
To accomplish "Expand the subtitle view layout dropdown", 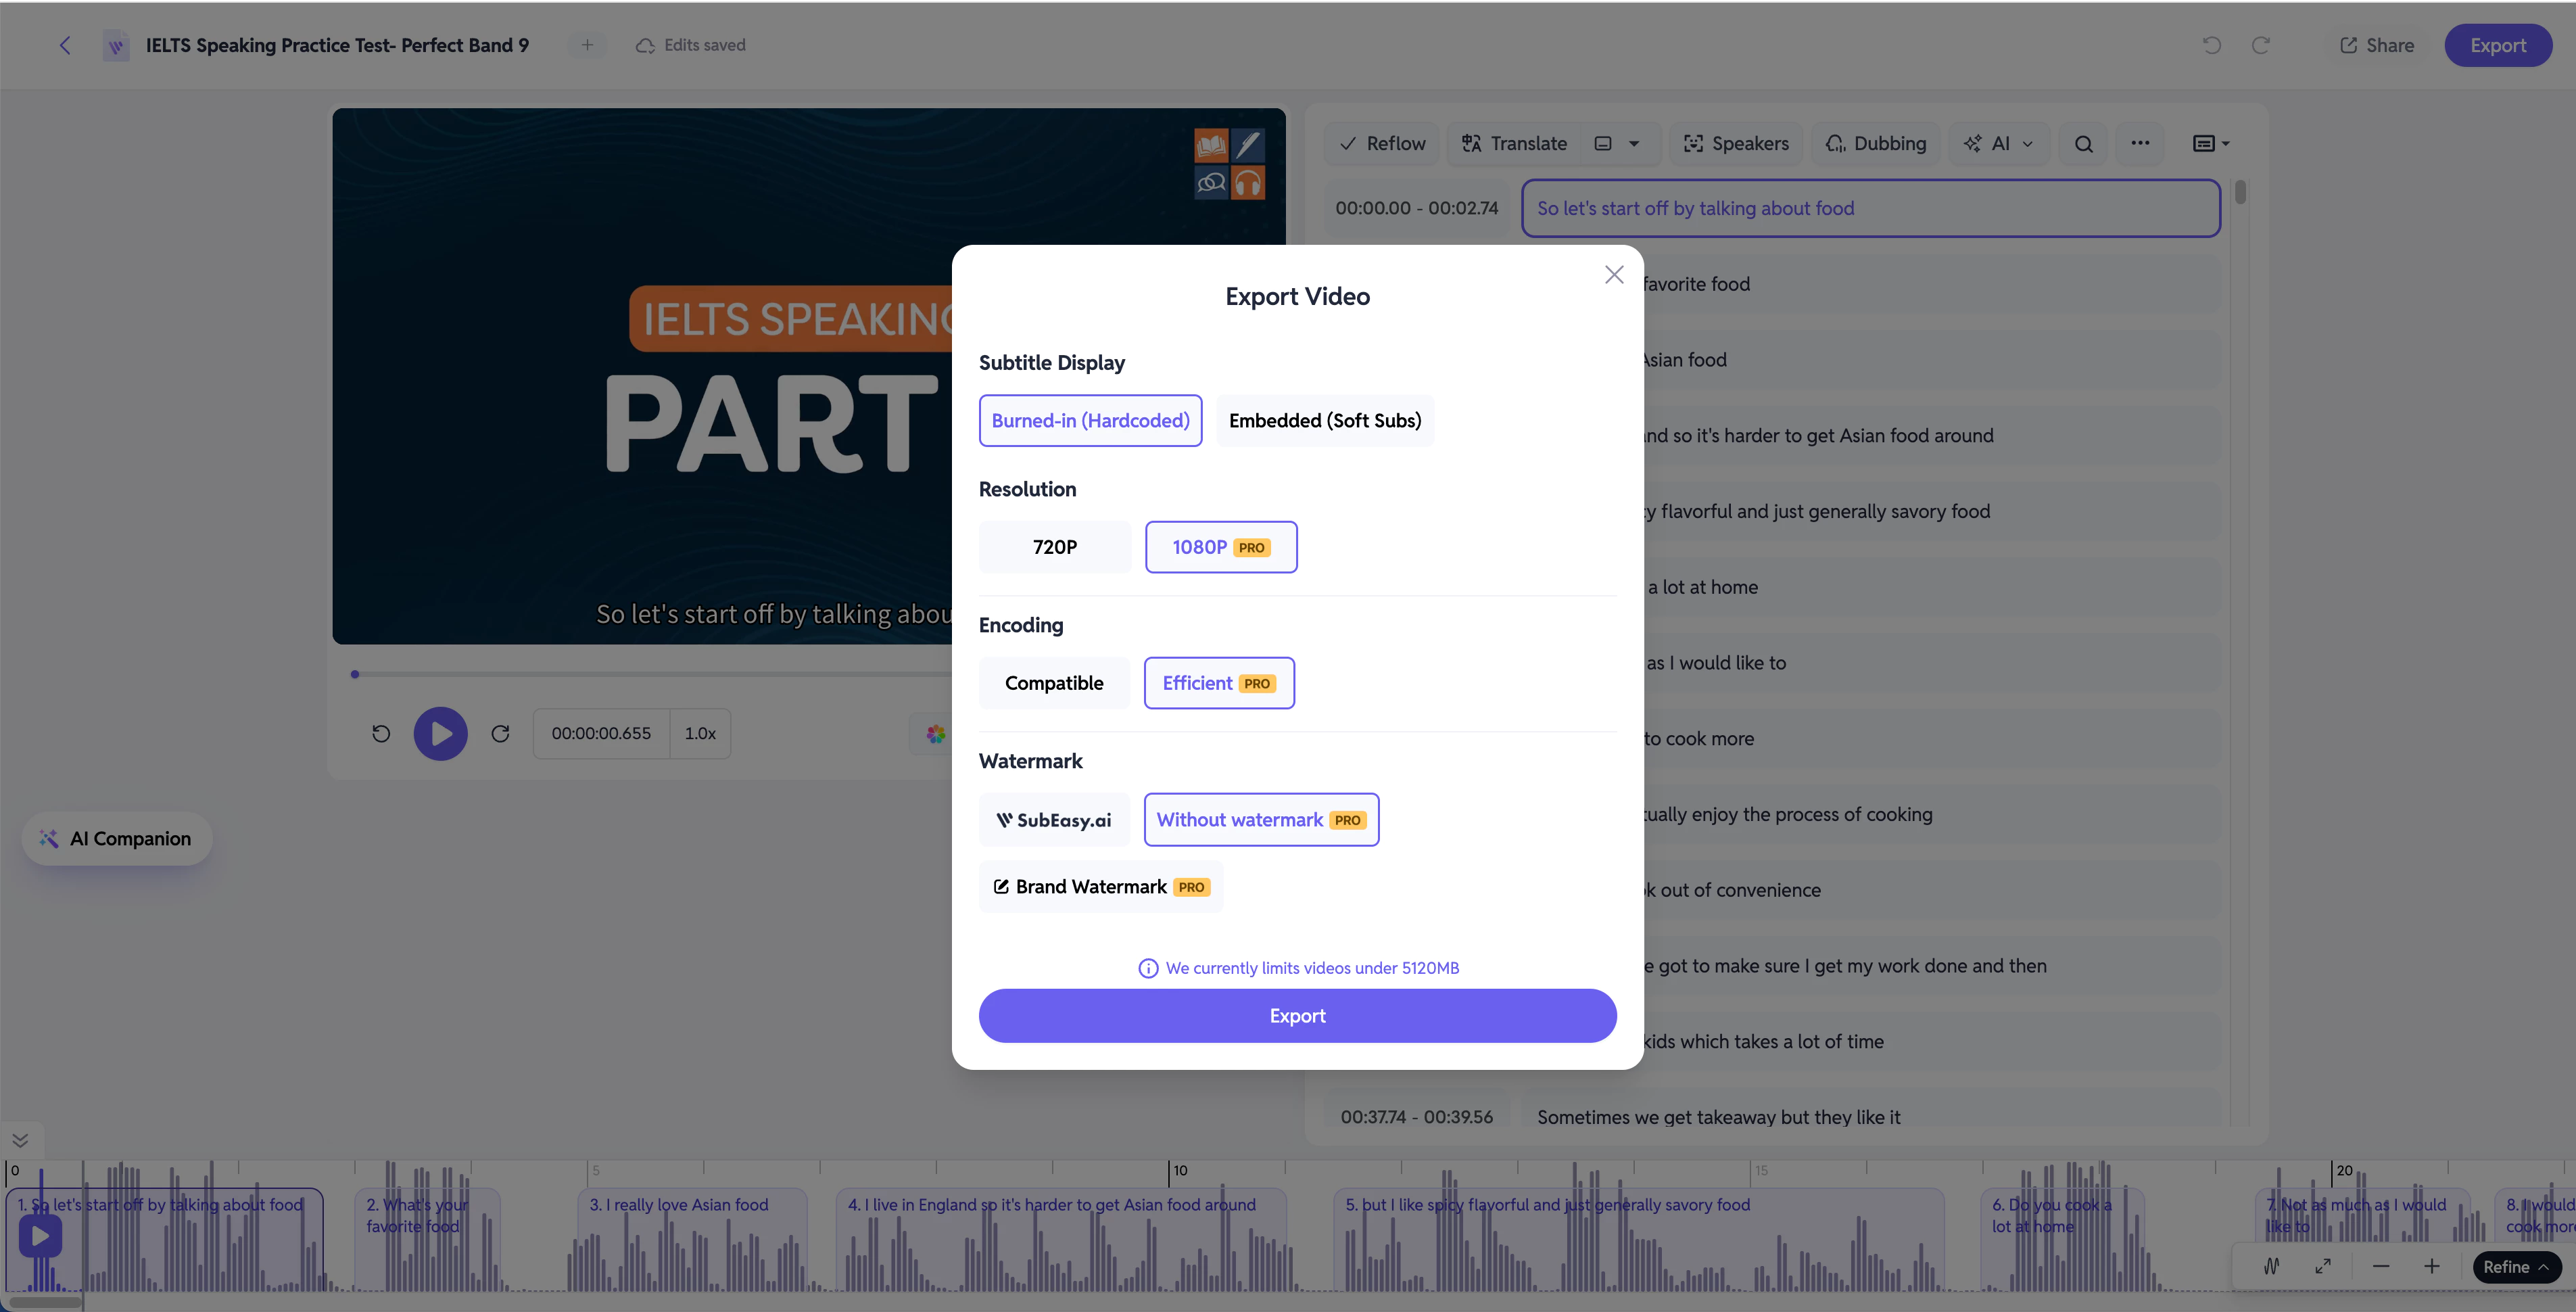I will coord(2212,143).
